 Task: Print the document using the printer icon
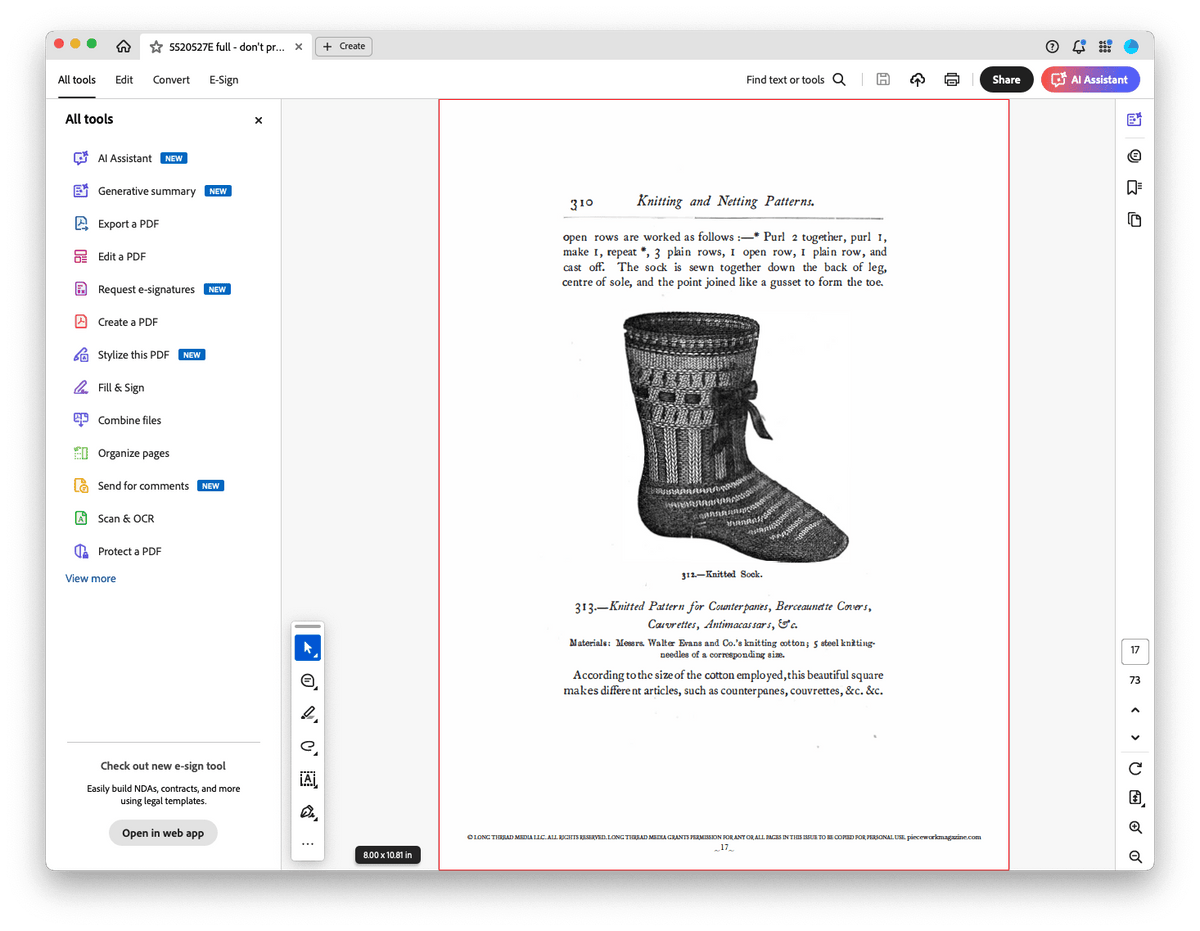952,80
